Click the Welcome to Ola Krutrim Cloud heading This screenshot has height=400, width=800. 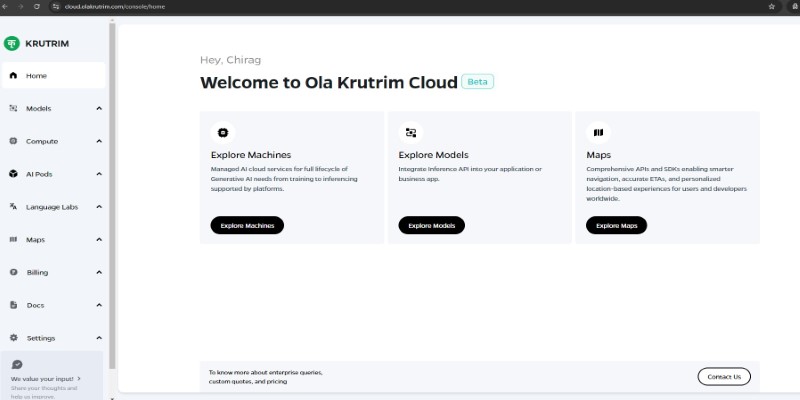pyautogui.click(x=329, y=82)
